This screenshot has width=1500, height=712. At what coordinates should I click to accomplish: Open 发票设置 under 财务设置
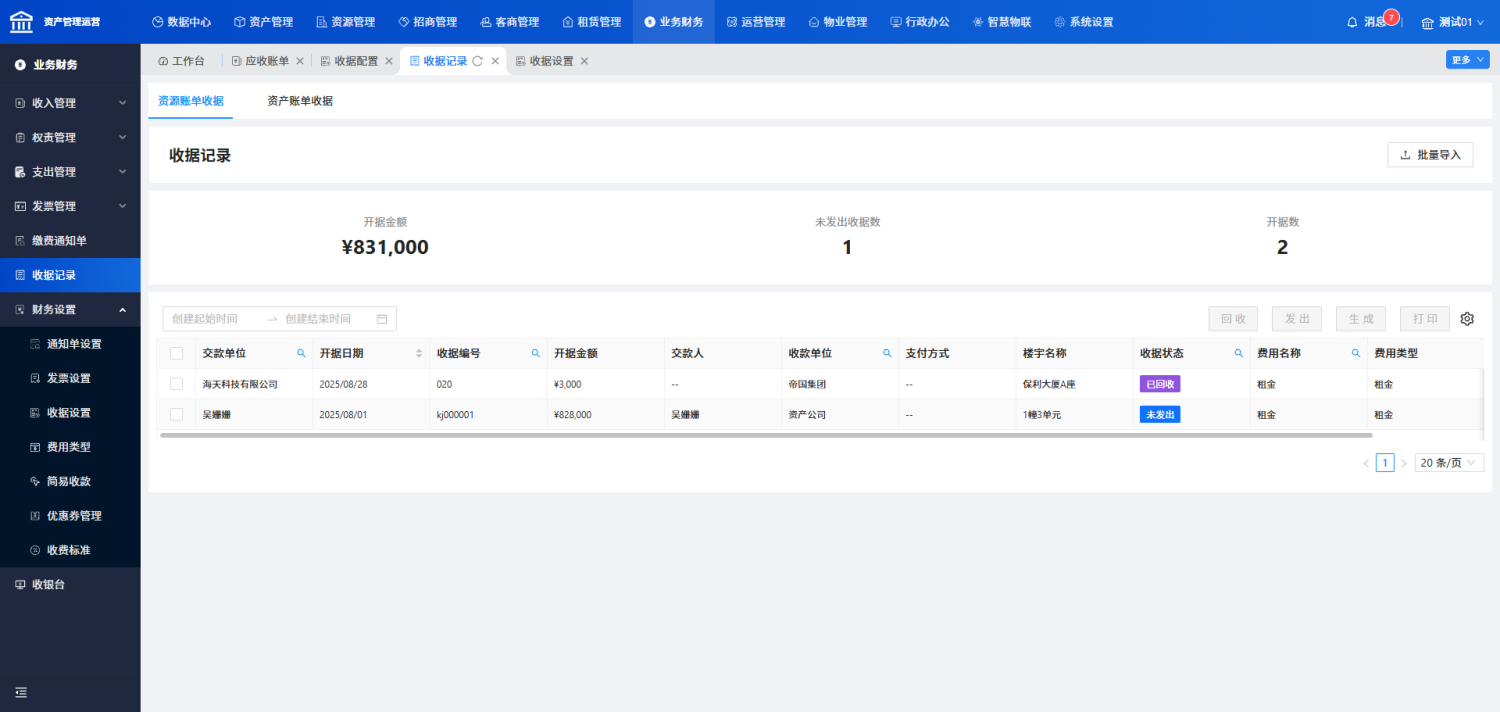tap(70, 378)
